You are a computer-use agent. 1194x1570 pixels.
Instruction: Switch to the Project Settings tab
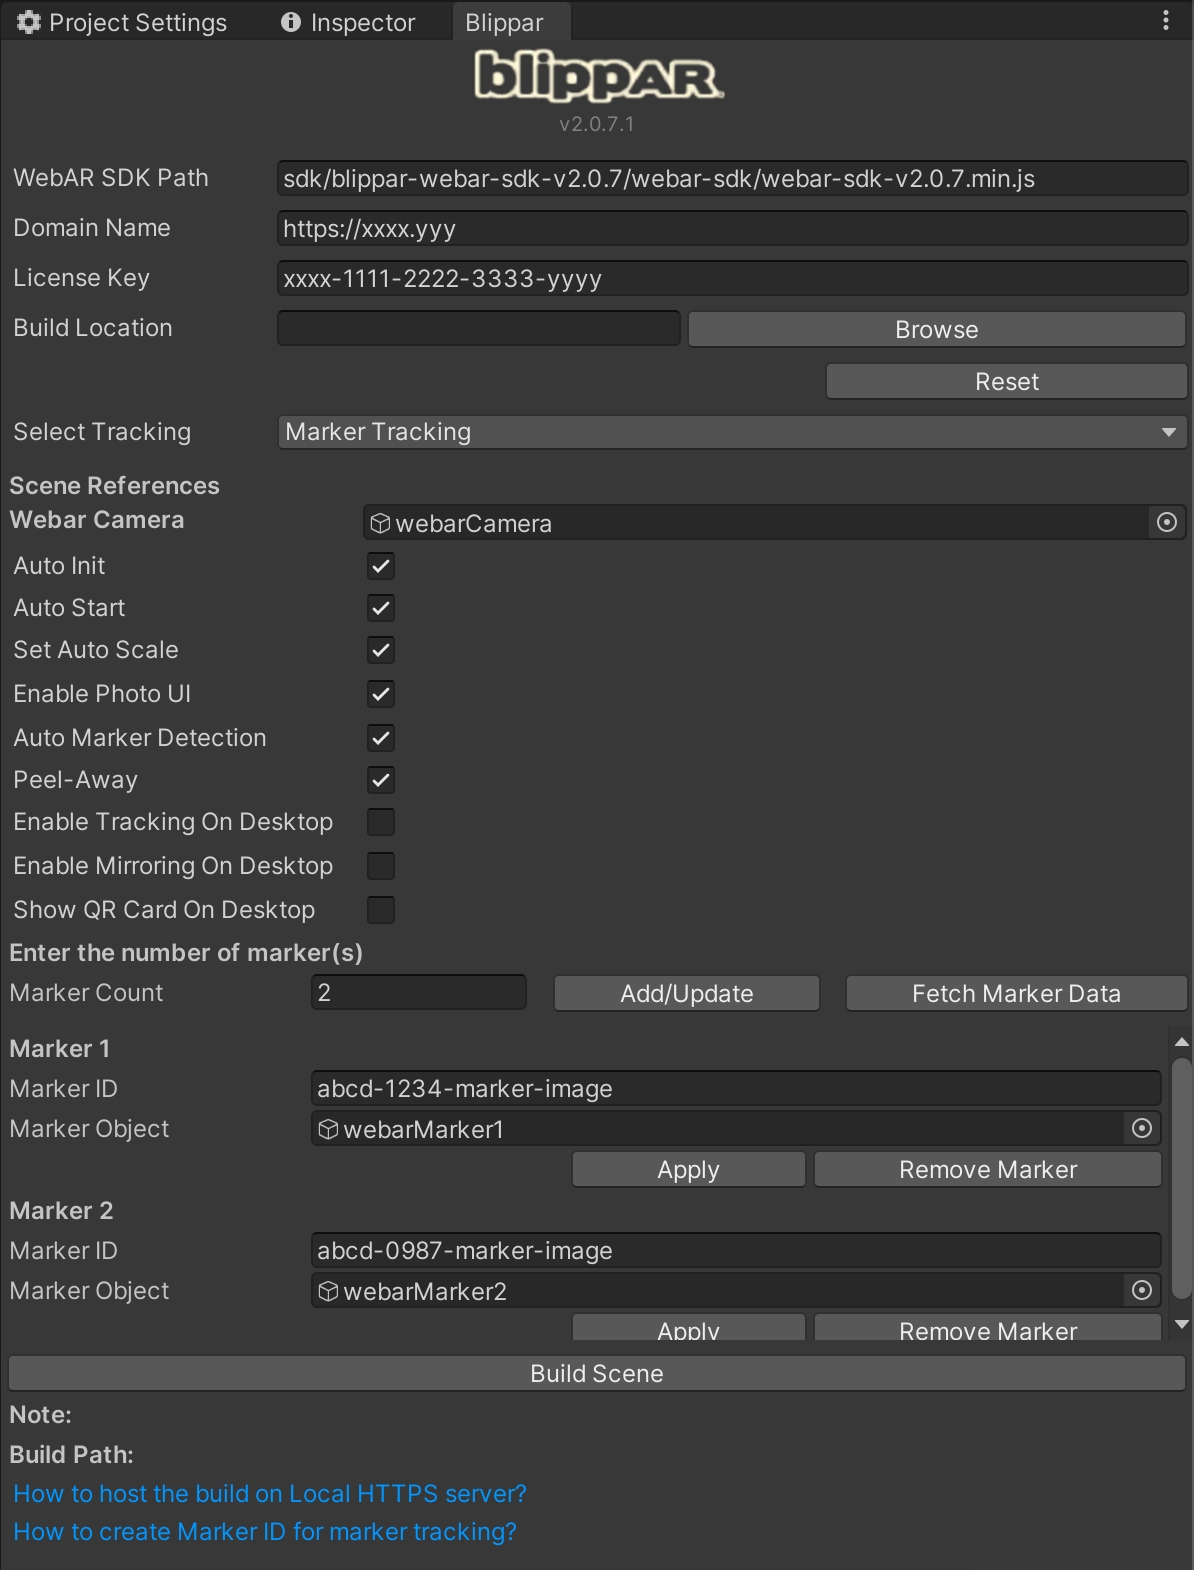coord(122,22)
